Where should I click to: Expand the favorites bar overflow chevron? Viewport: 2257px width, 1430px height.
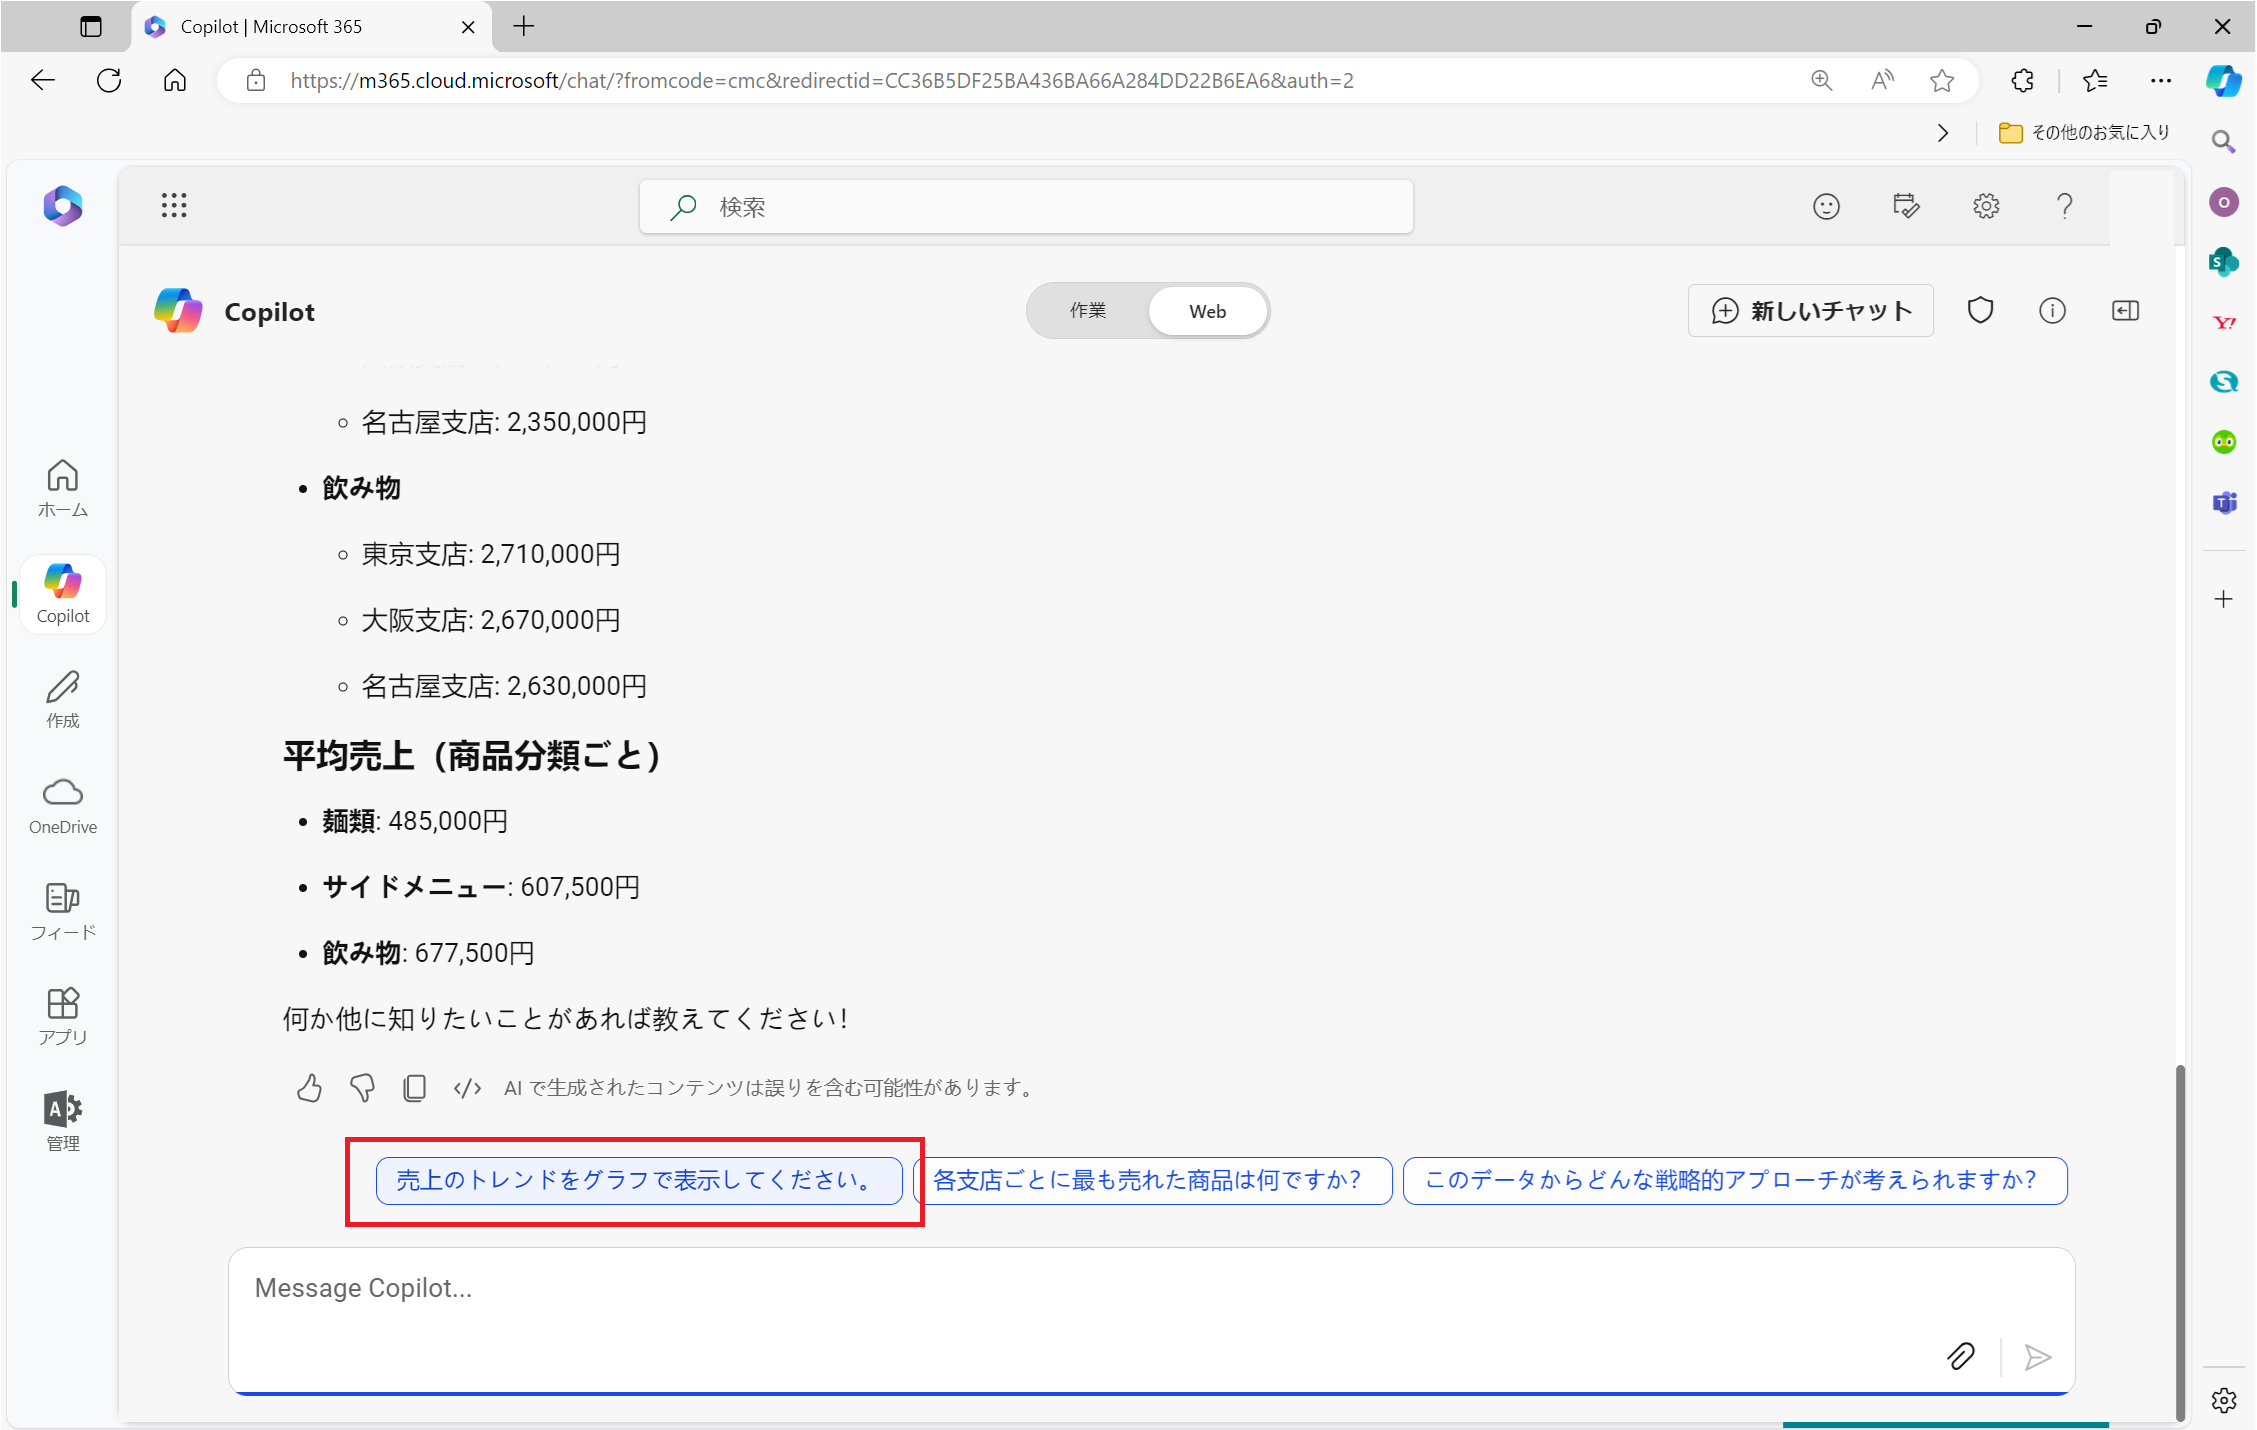[x=1942, y=133]
